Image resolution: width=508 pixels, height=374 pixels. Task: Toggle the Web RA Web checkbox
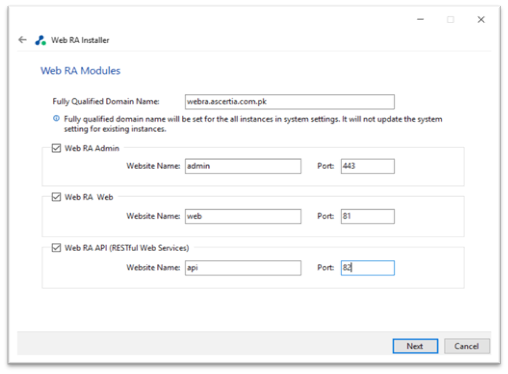click(56, 197)
